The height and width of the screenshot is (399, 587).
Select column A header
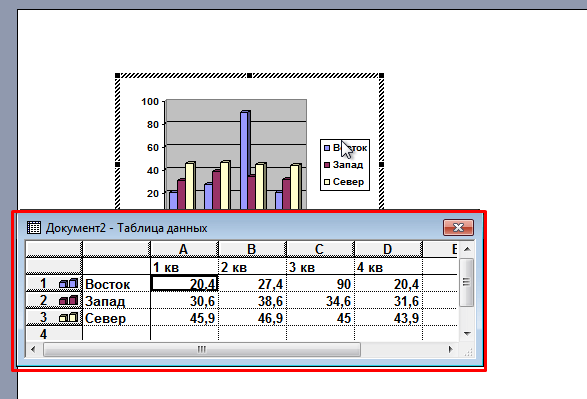point(184,249)
